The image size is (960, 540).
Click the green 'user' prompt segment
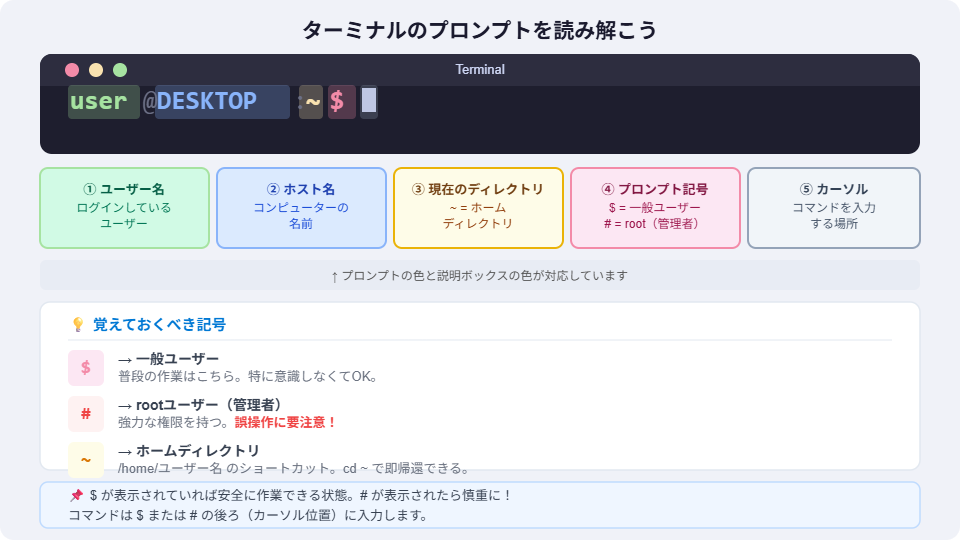[x=103, y=101]
